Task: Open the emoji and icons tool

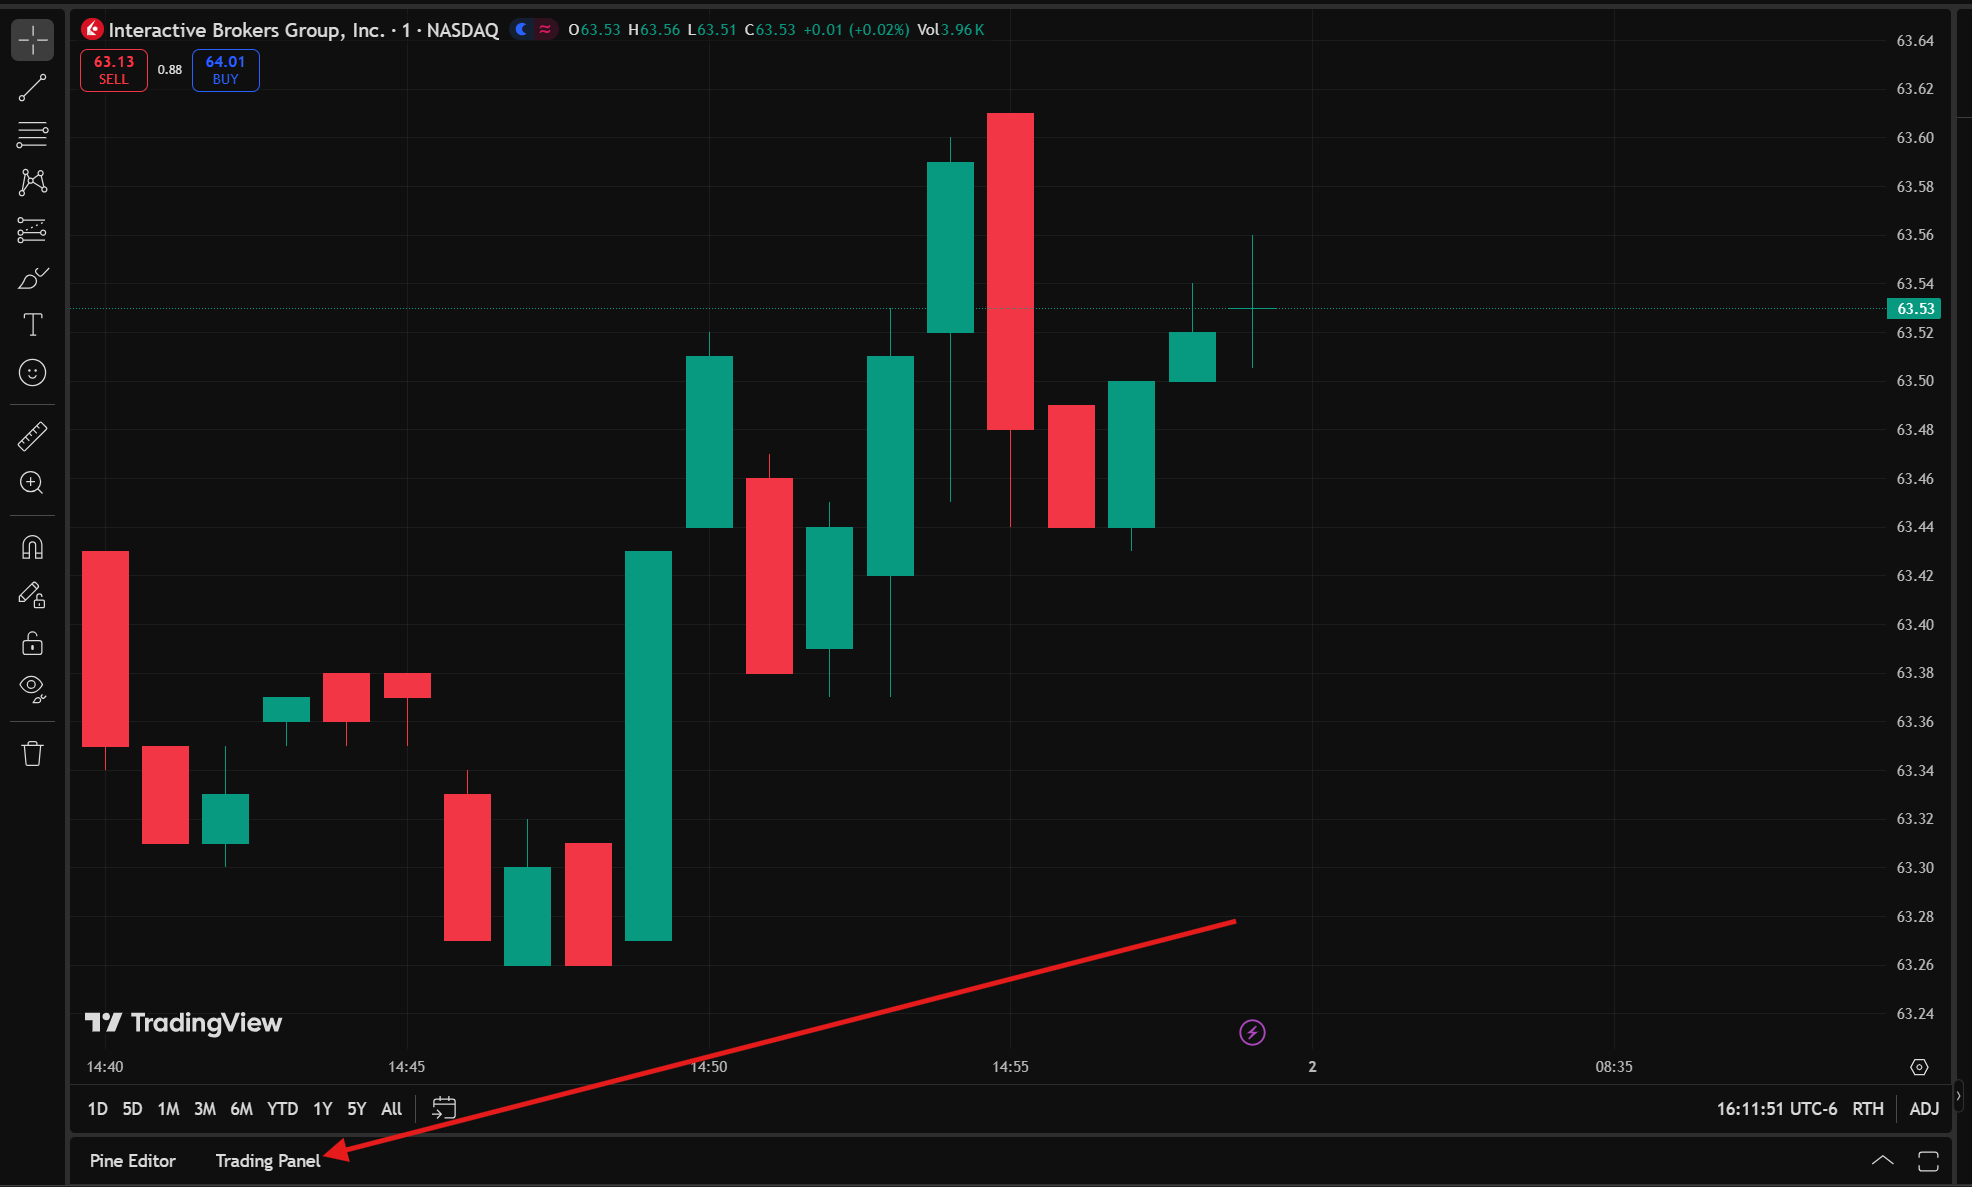Action: coord(33,373)
